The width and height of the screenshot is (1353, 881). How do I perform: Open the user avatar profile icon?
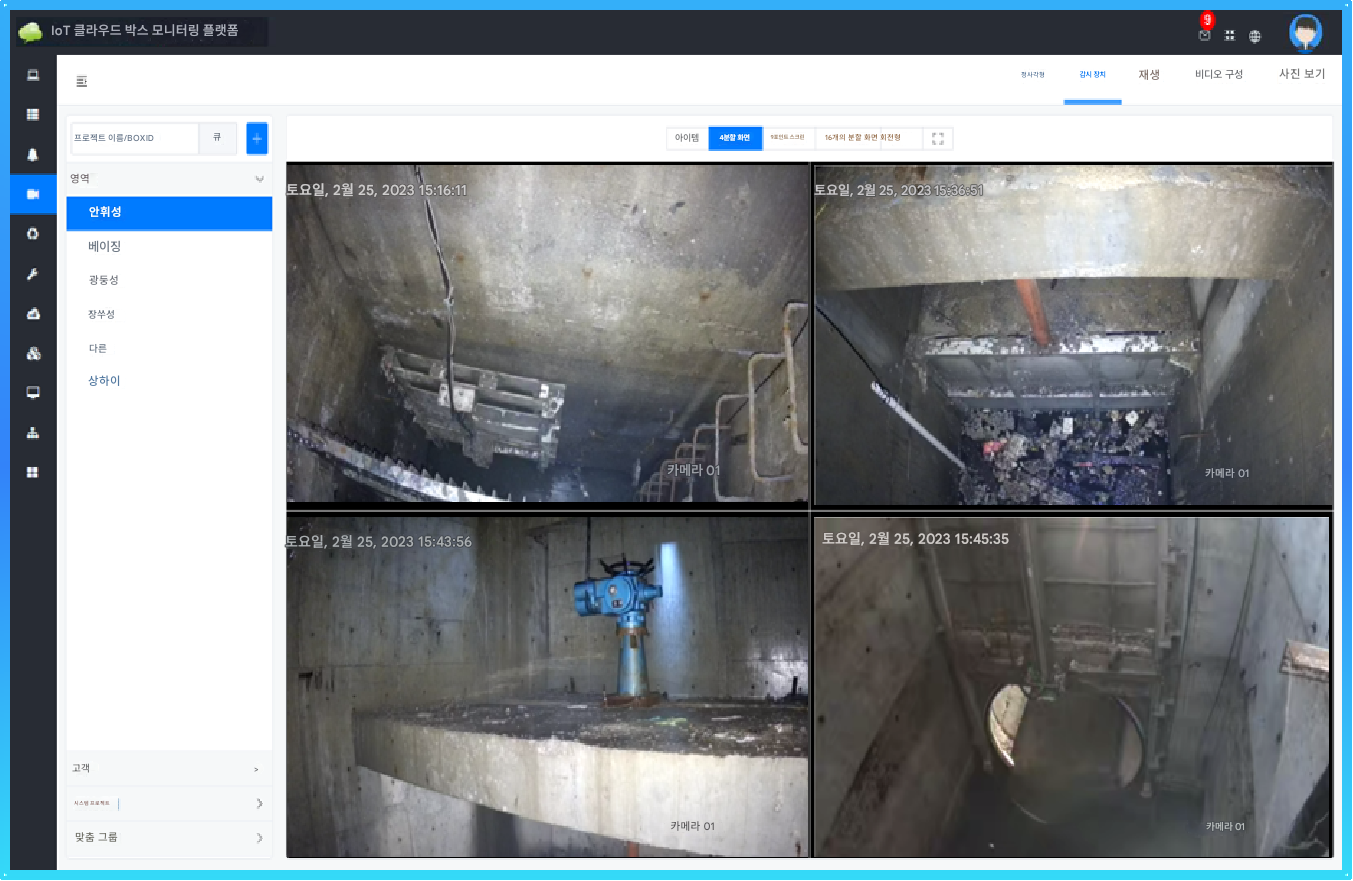[x=1305, y=33]
